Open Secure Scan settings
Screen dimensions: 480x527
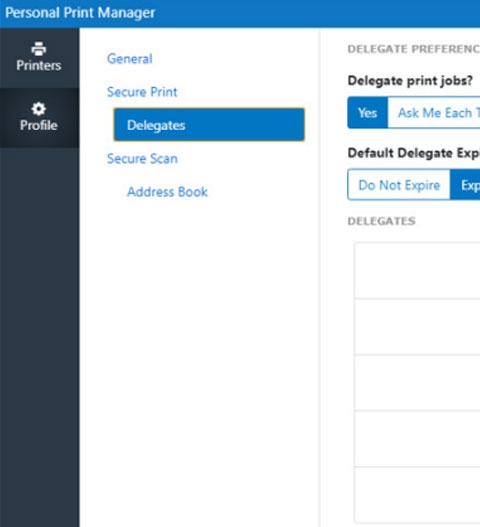point(142,159)
